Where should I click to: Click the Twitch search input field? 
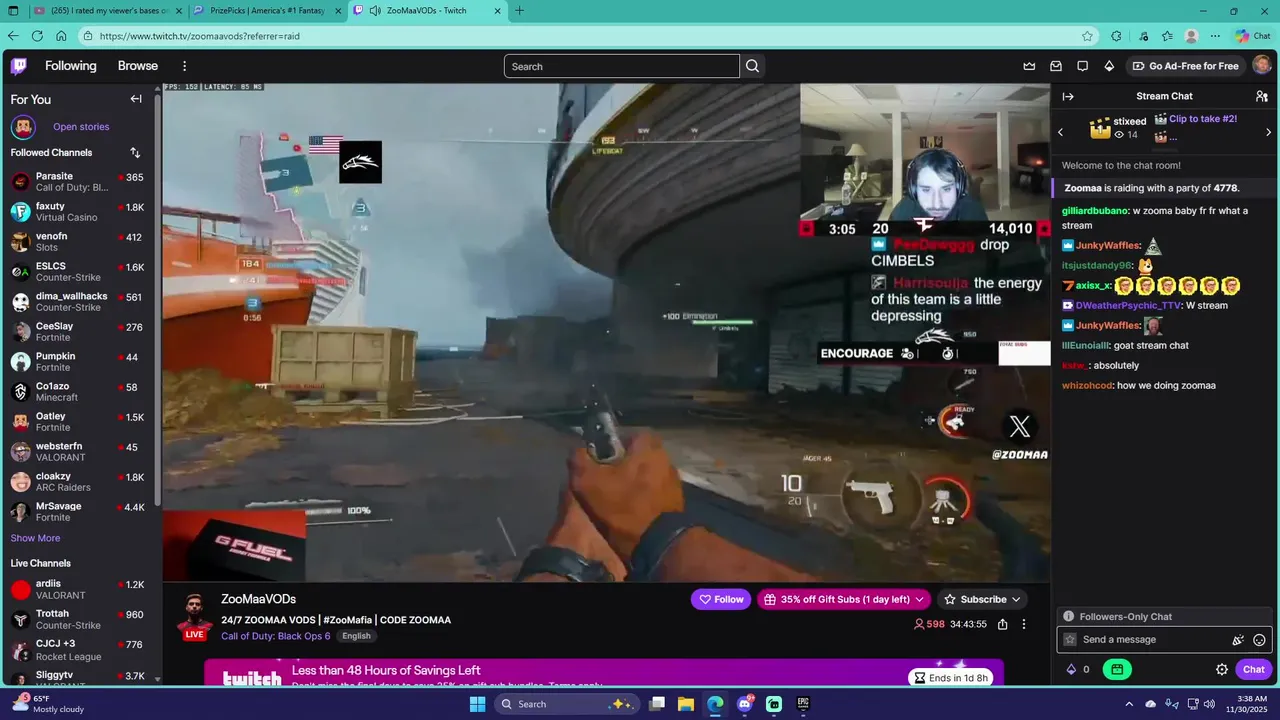(x=621, y=66)
